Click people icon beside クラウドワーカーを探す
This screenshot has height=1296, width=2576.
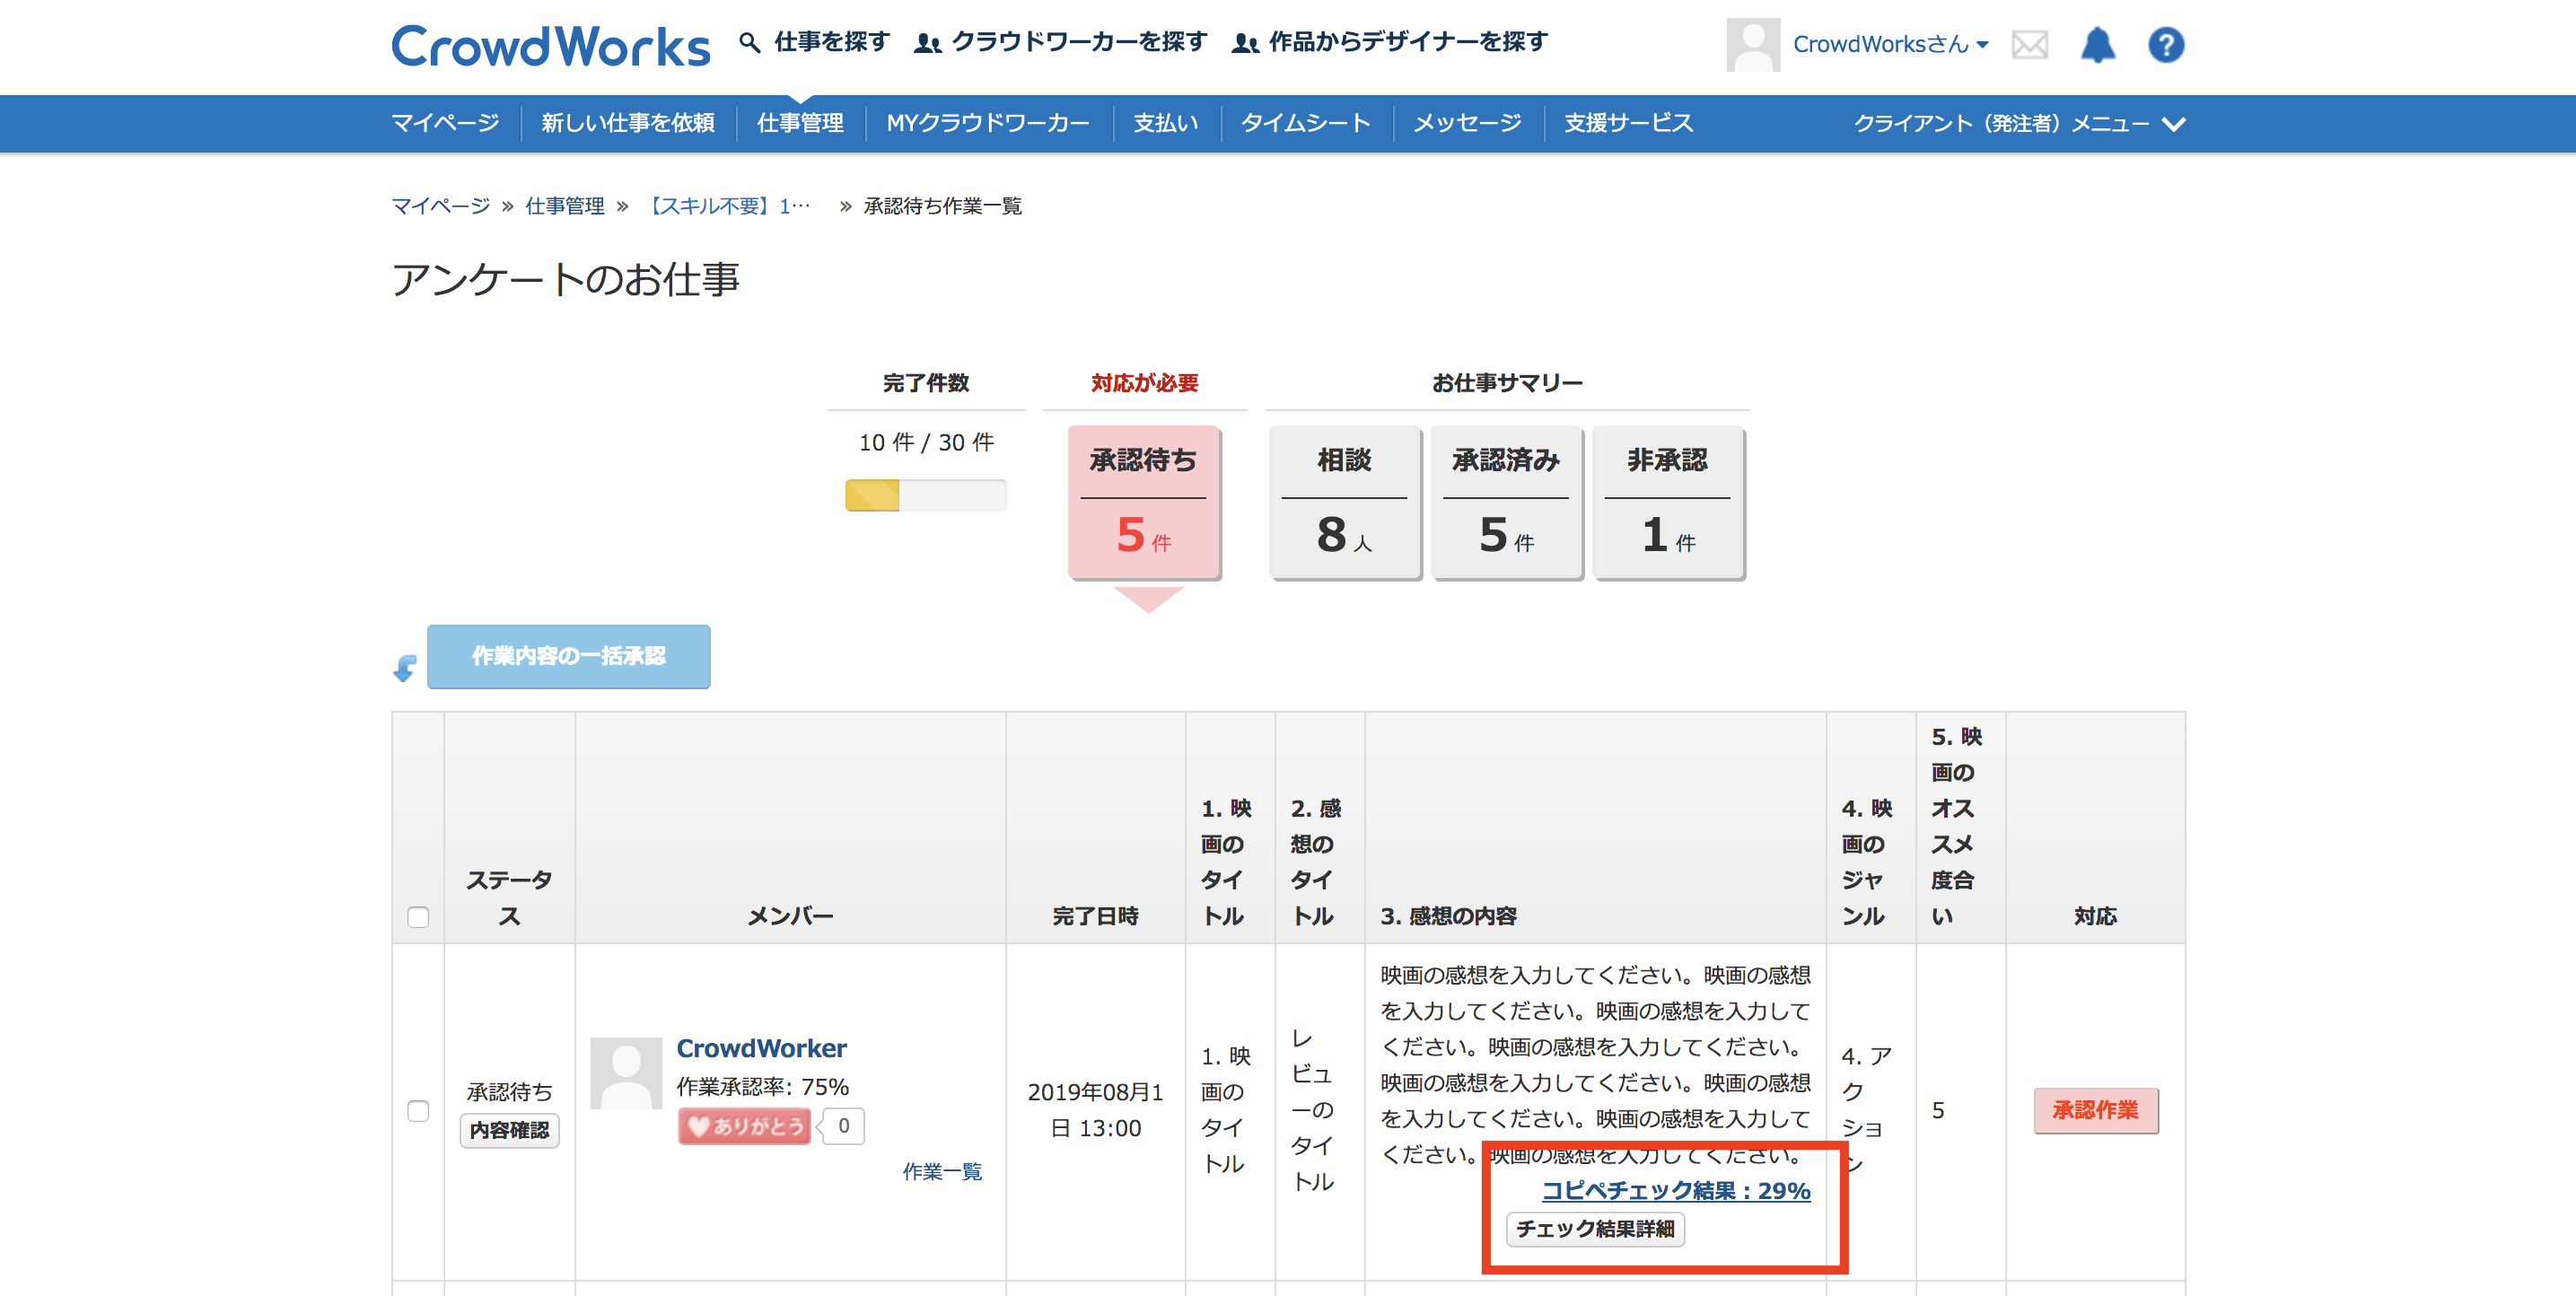pyautogui.click(x=927, y=43)
